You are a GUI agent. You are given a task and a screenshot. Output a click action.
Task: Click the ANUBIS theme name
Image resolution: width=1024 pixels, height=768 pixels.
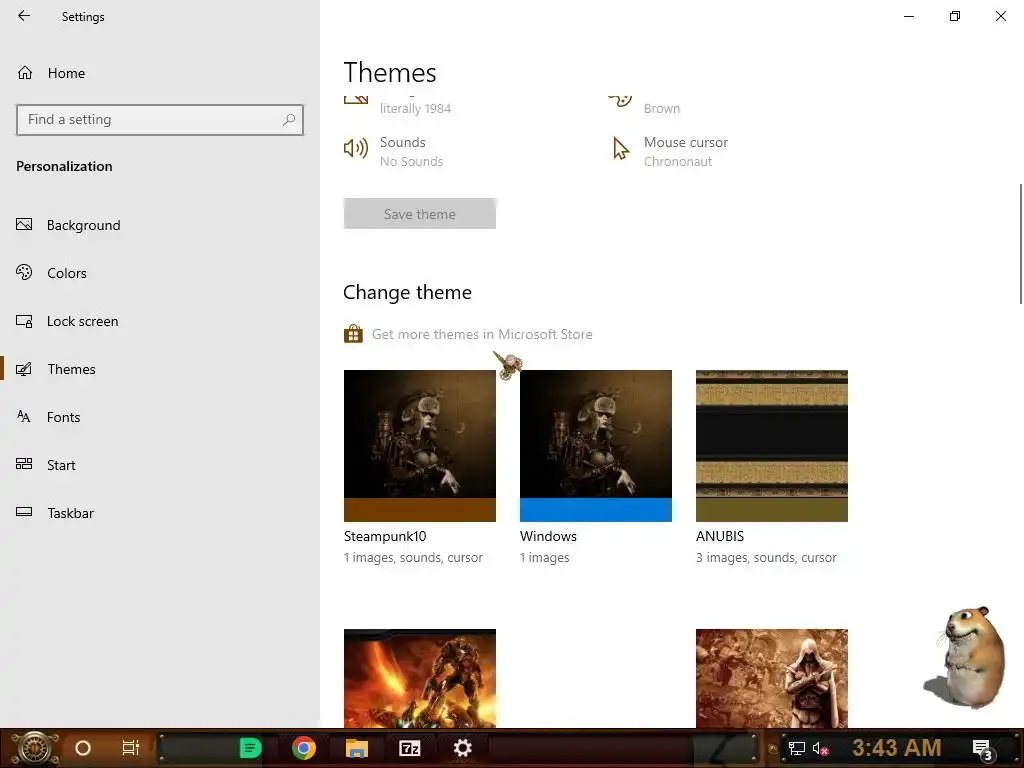pyautogui.click(x=720, y=536)
